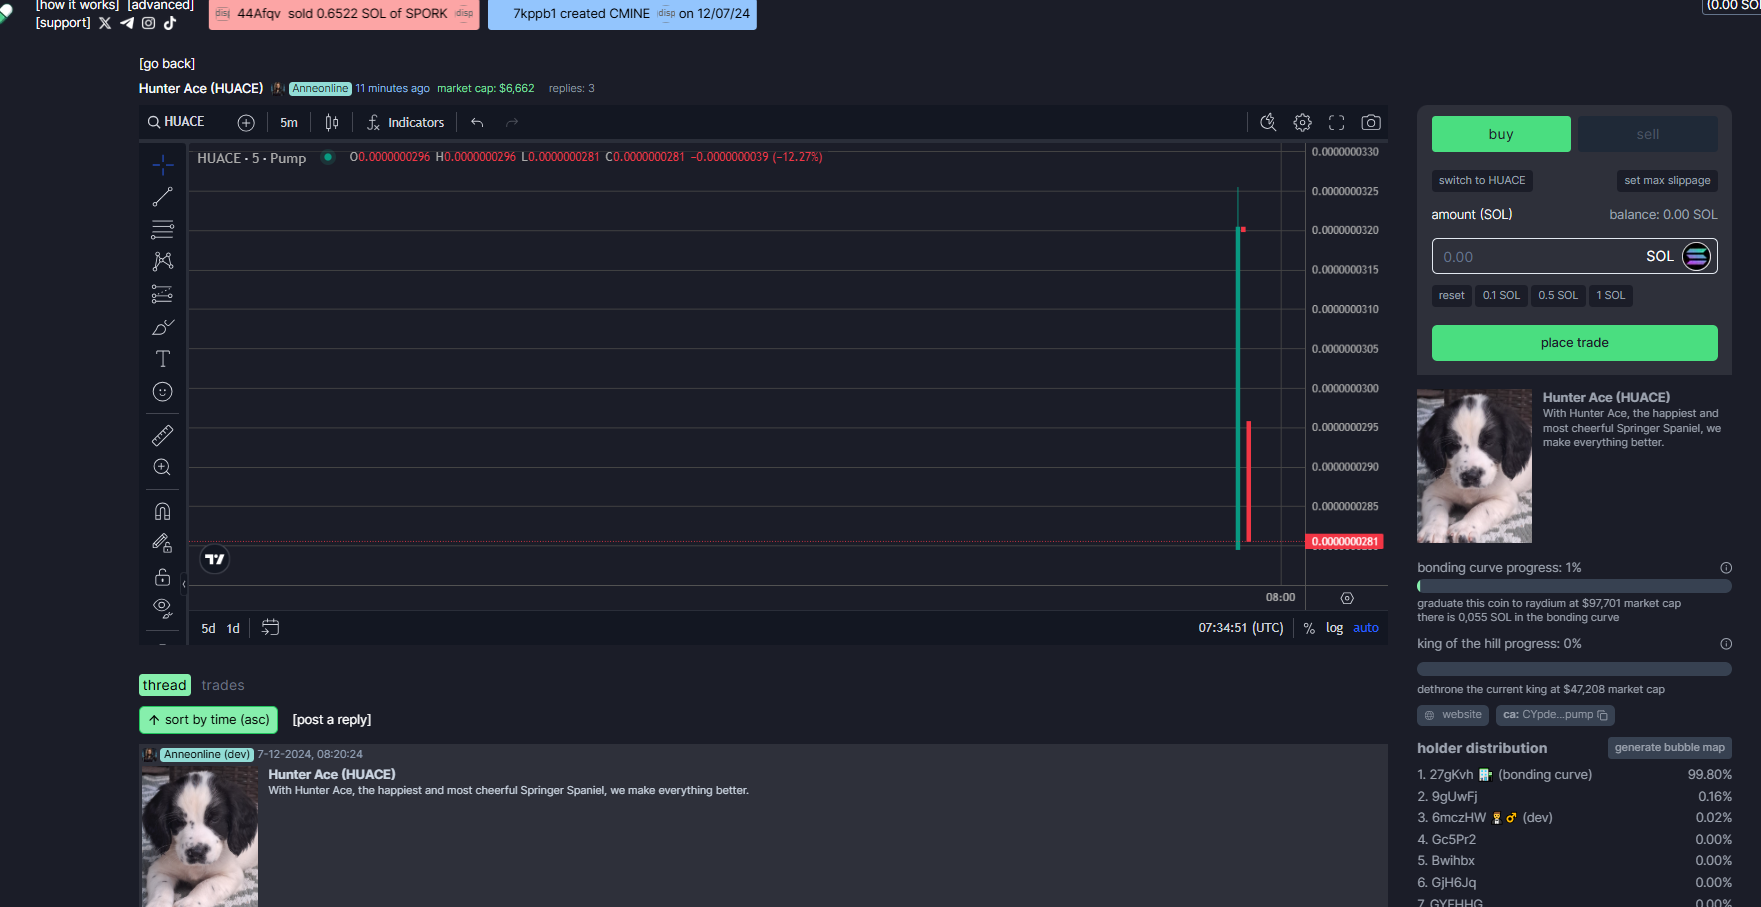Hide all drawings with eye icon
Viewport: 1761px width, 907px height.
(162, 607)
